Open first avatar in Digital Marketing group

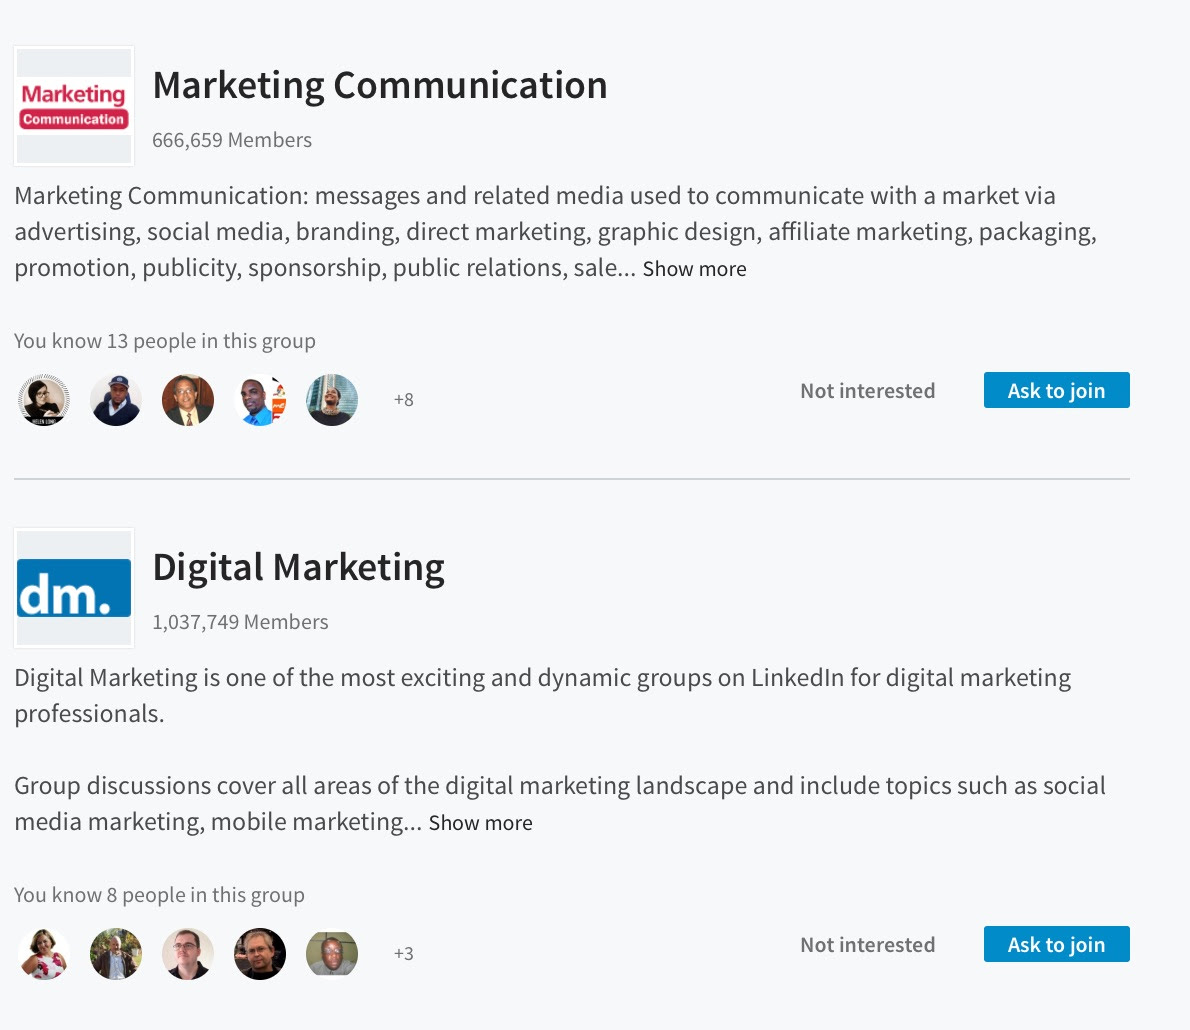(x=44, y=954)
